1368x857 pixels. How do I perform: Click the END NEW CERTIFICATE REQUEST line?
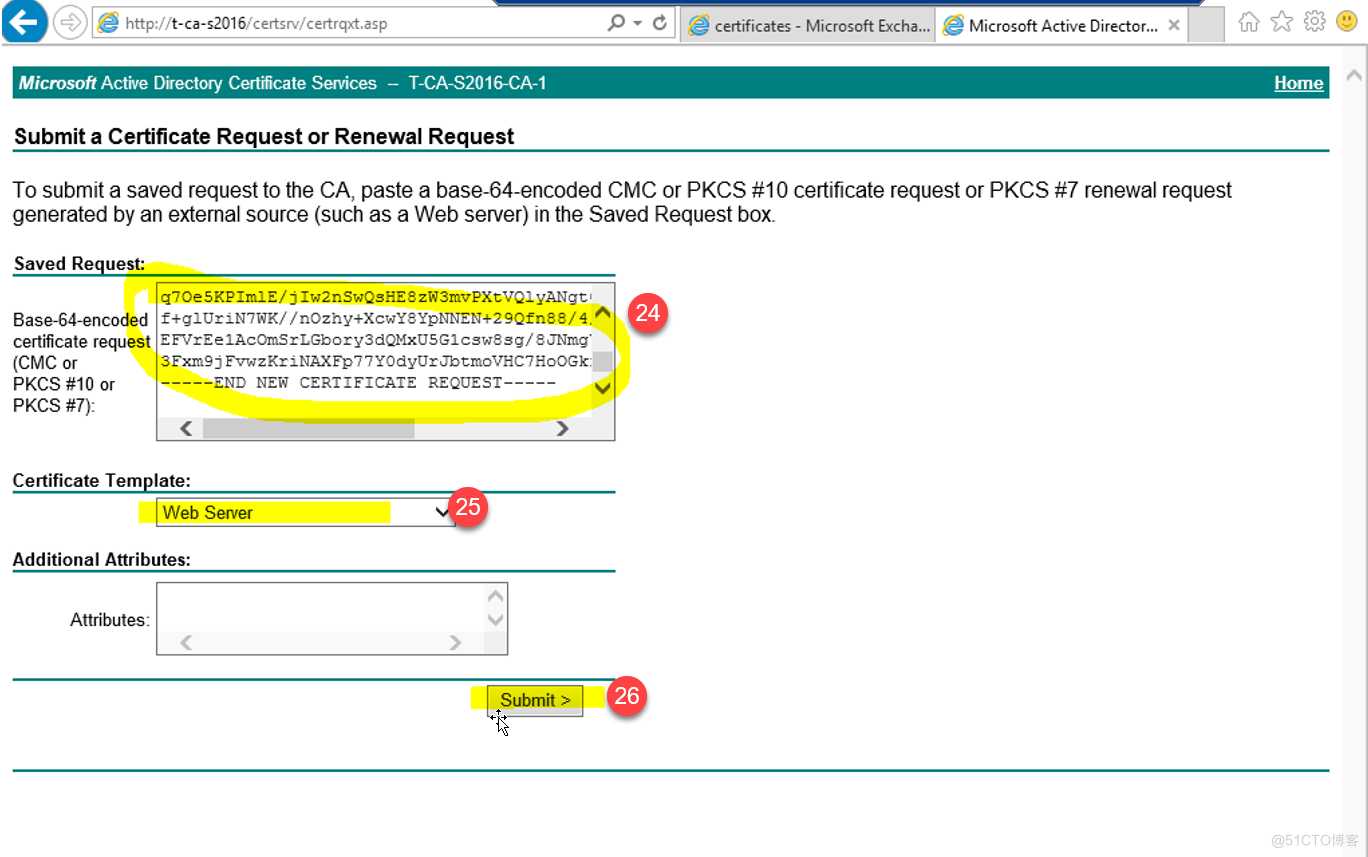tap(358, 382)
